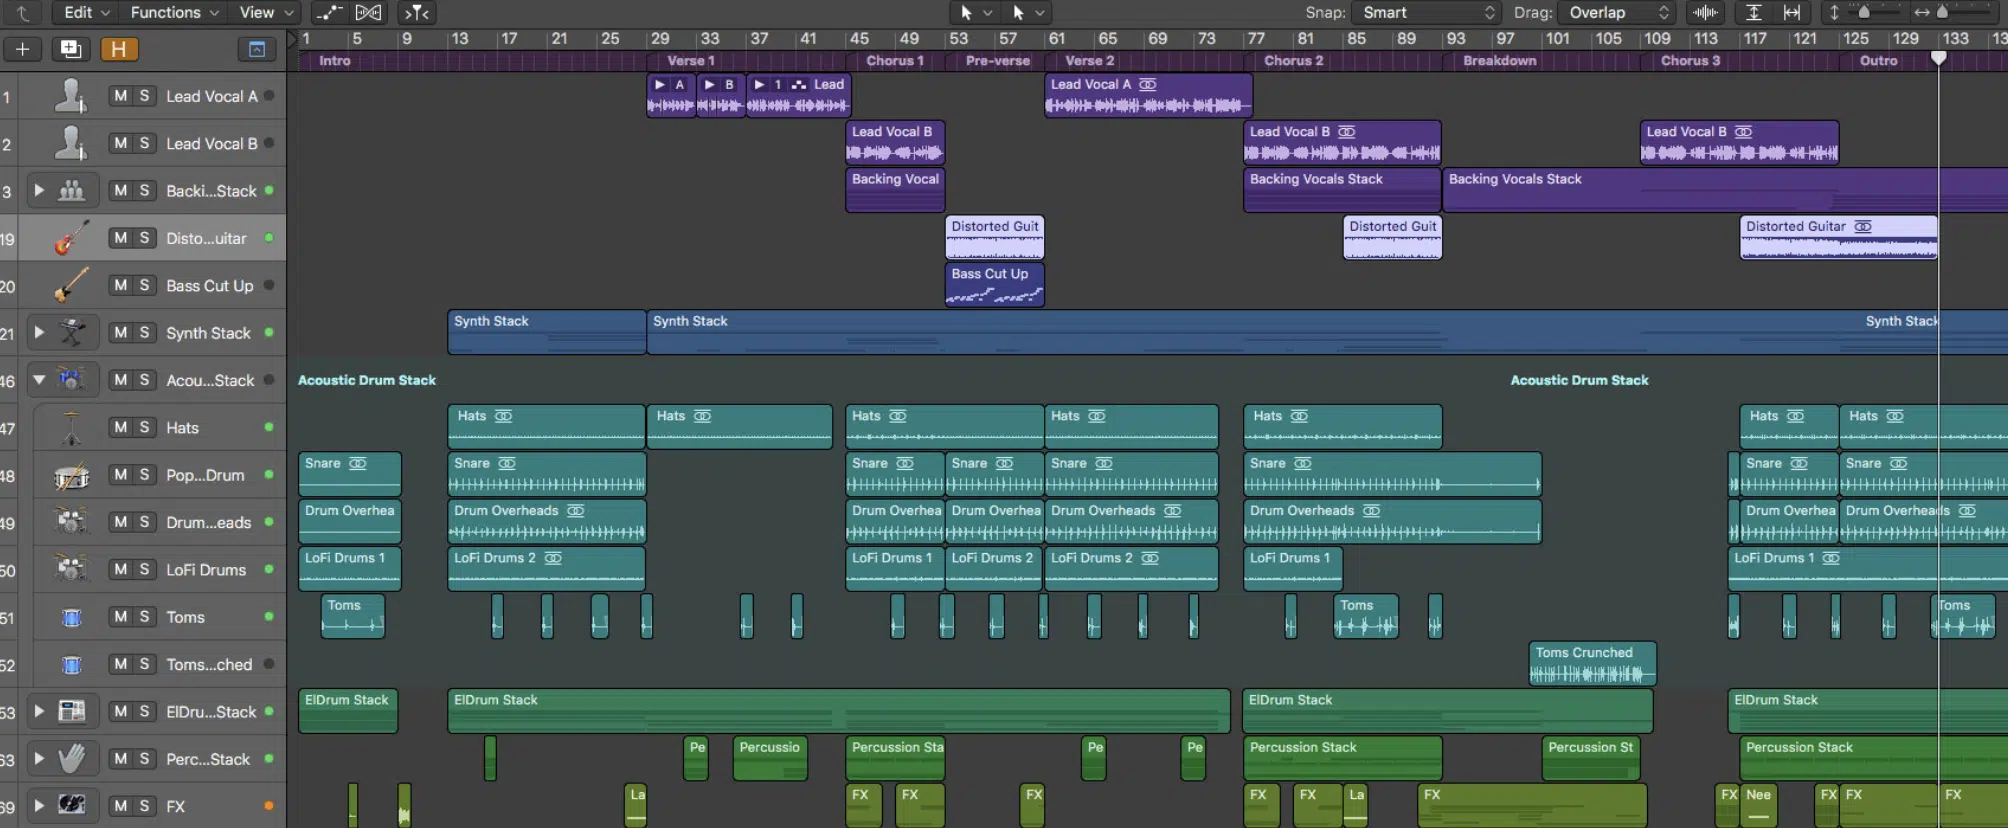Viewport: 2008px width, 828px height.
Task: Click the horizontal auto zoom icon
Action: [x=1792, y=13]
